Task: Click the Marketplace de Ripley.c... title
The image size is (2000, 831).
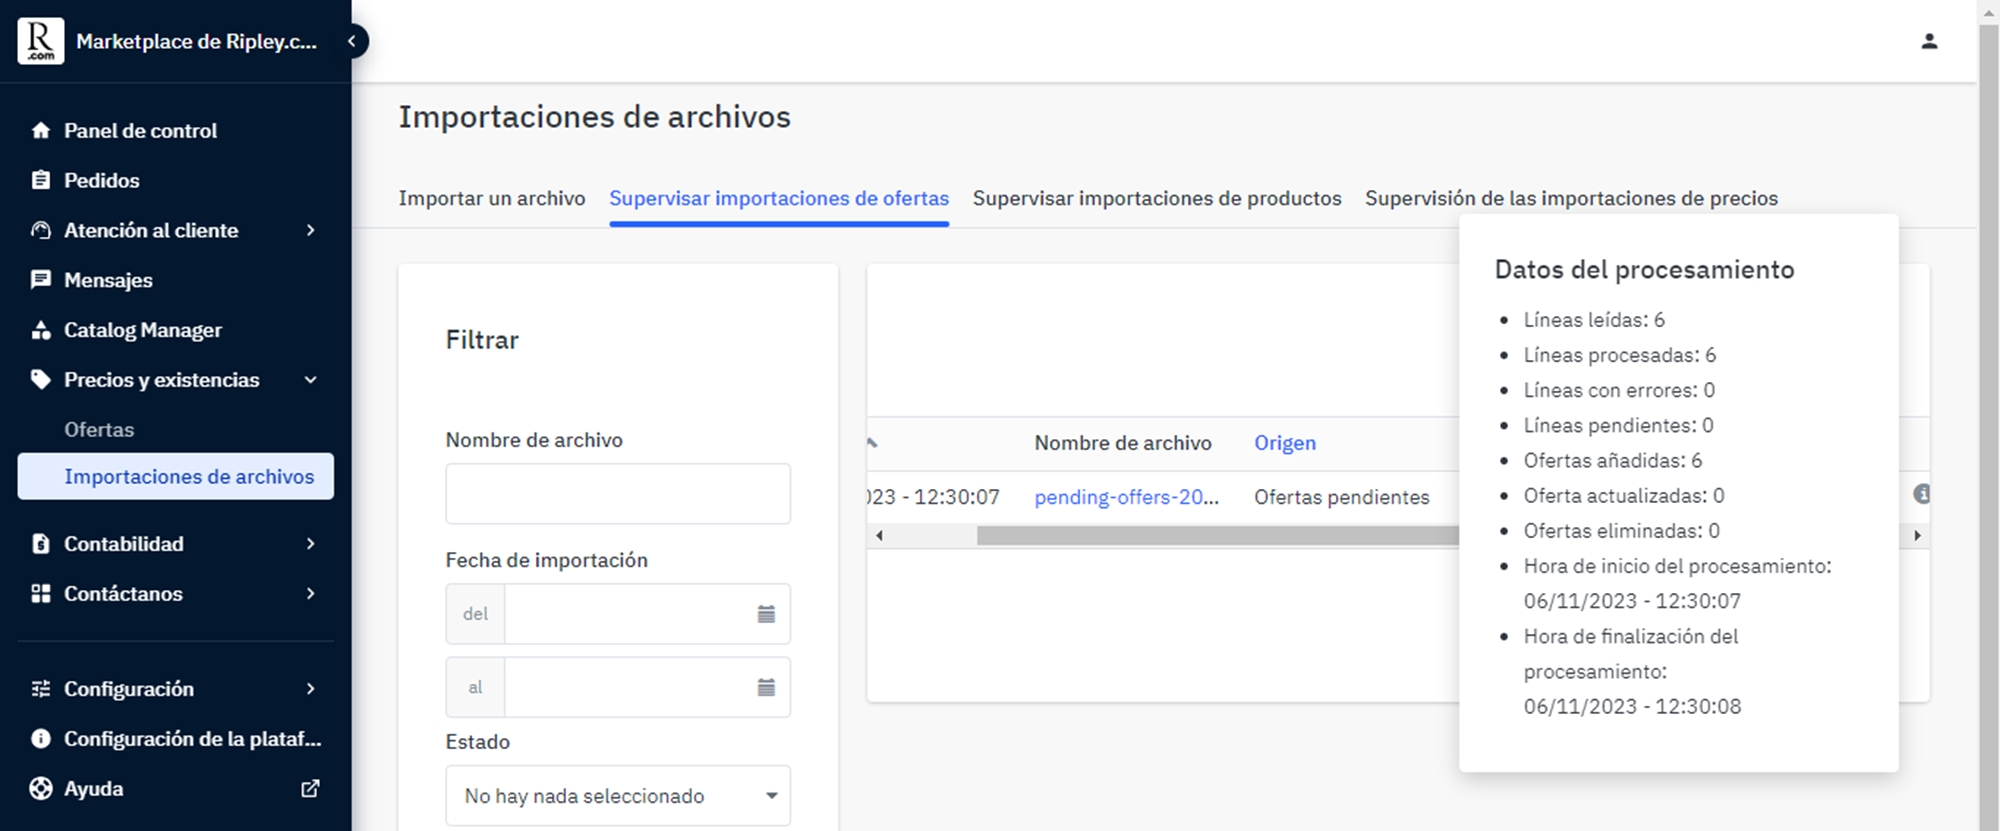Action: [x=196, y=41]
